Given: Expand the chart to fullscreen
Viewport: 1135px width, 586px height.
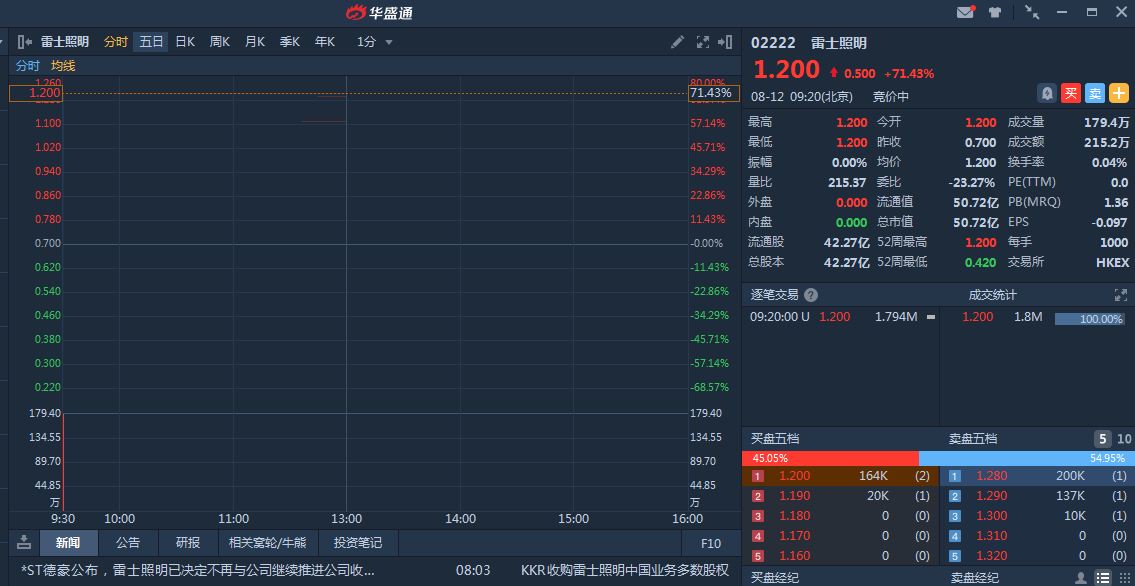Looking at the screenshot, I should [x=702, y=42].
